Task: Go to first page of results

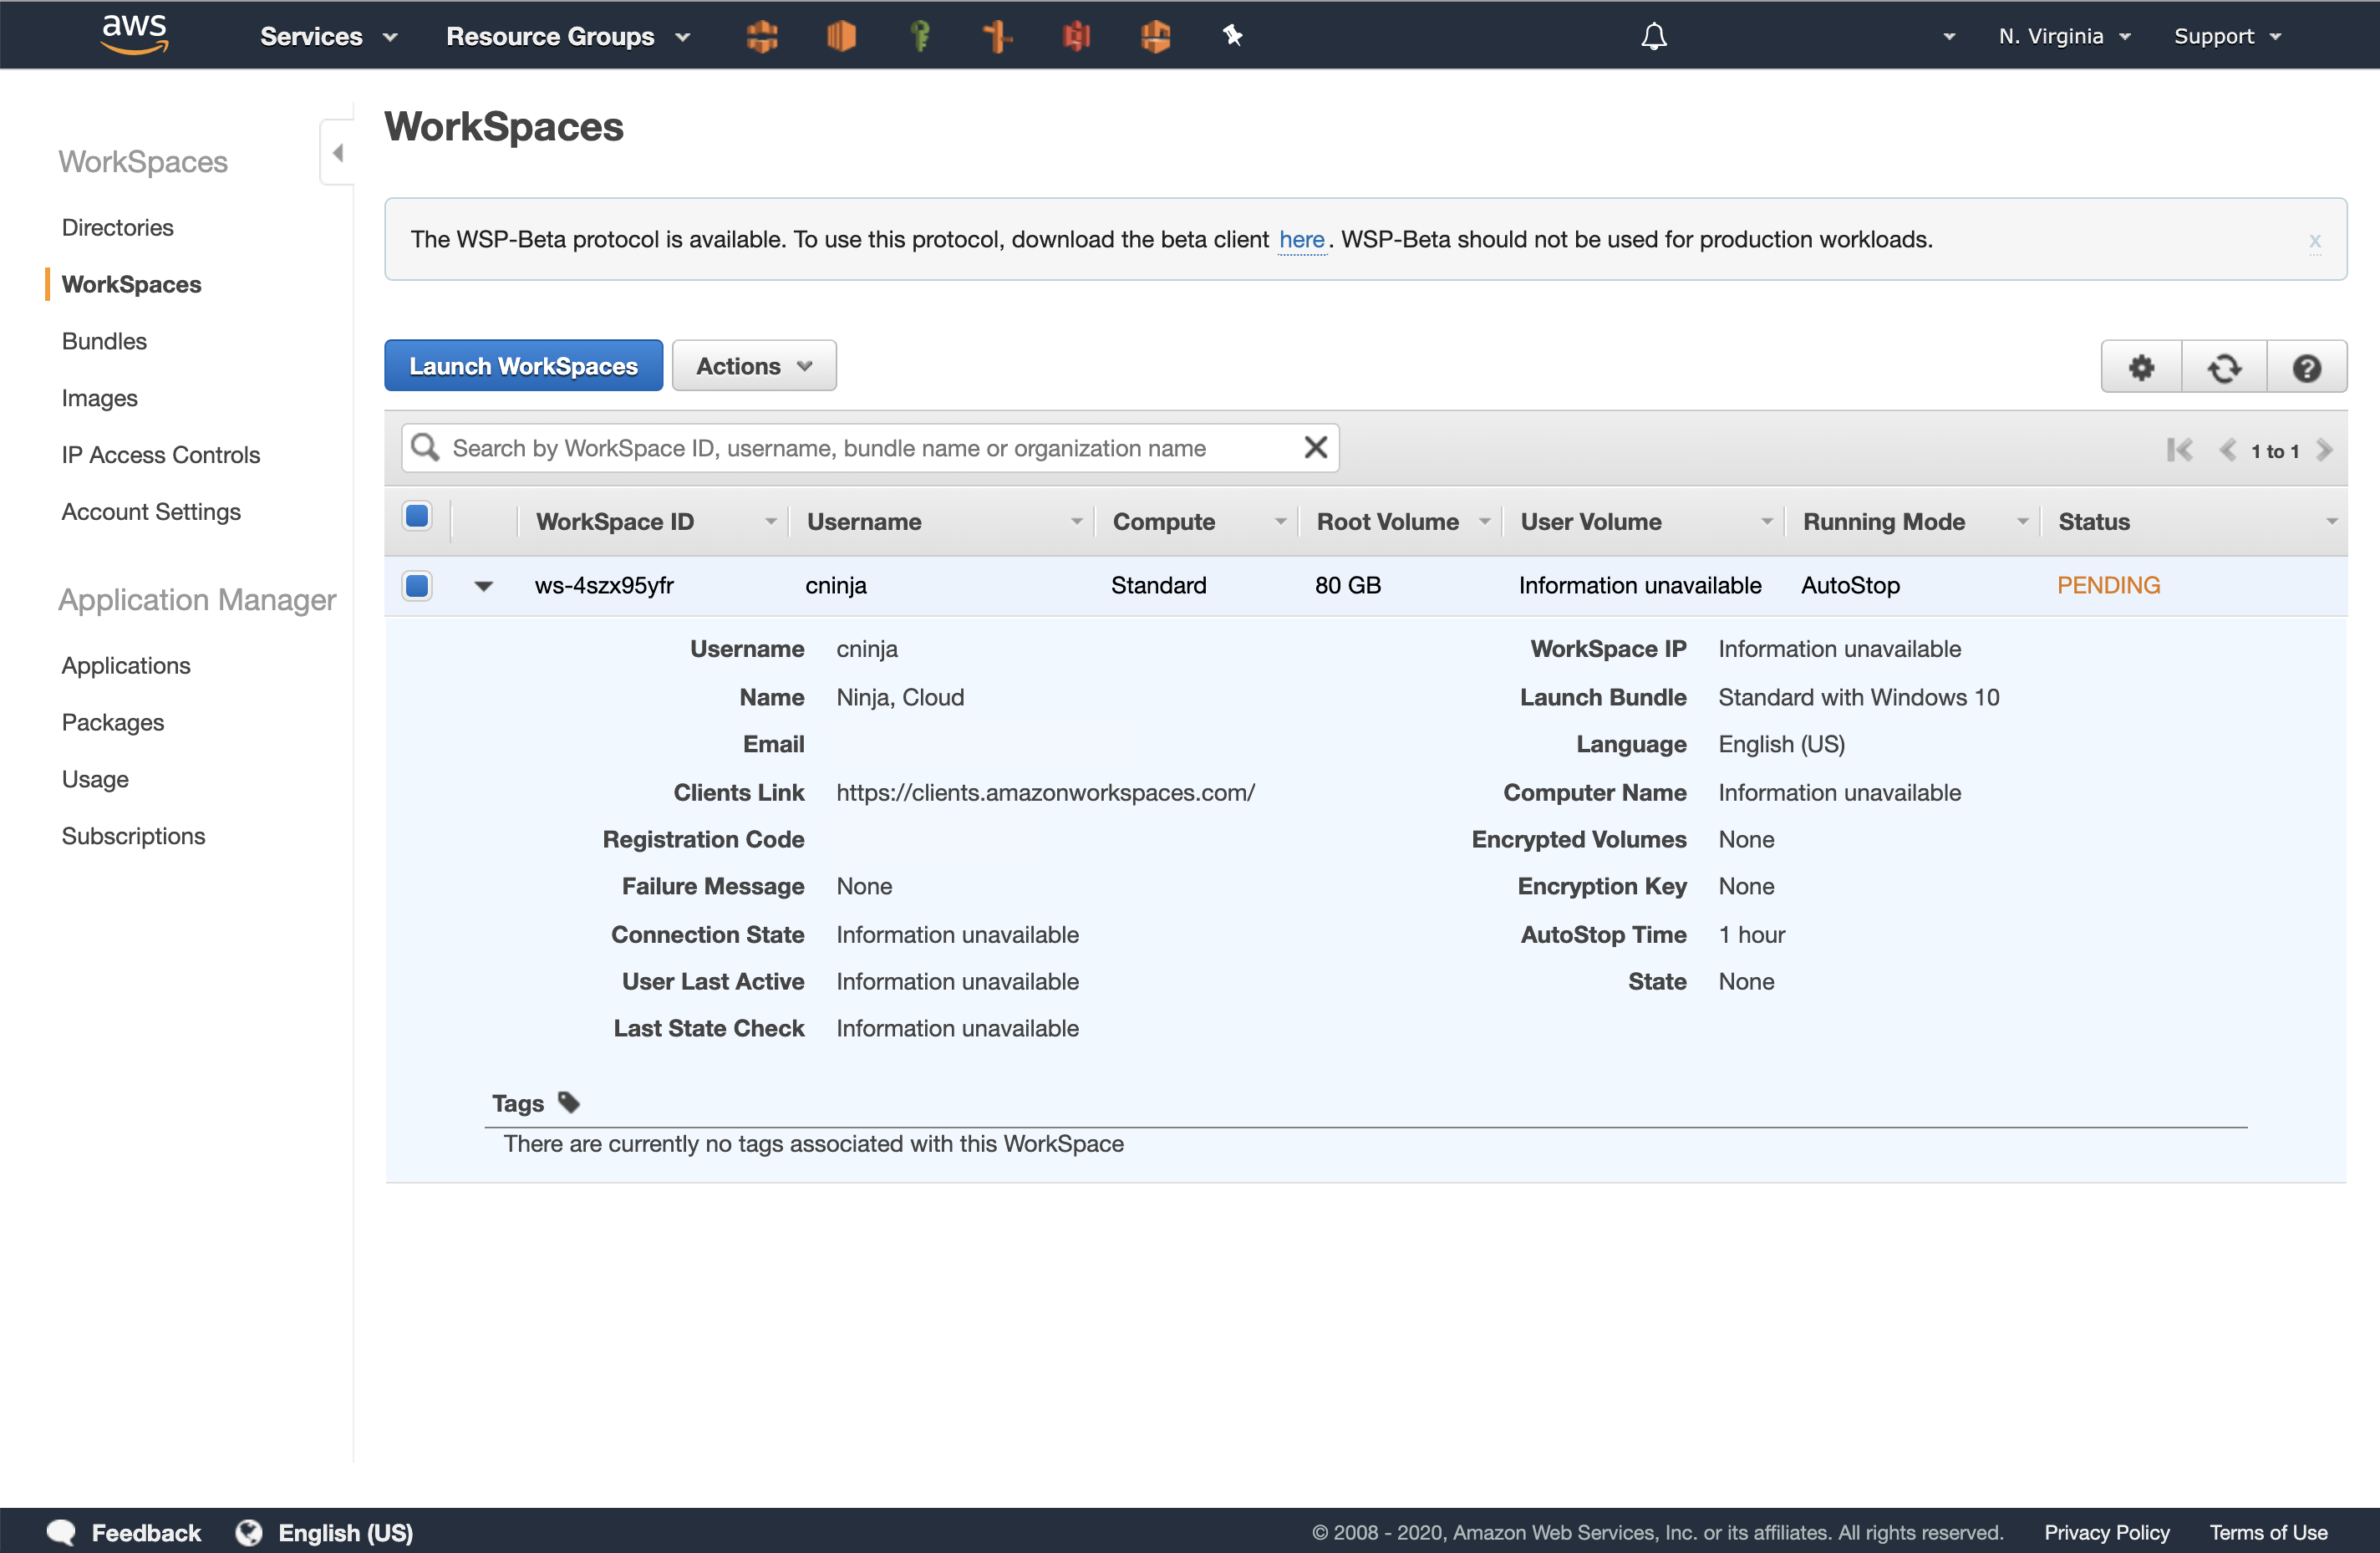Action: coord(2180,450)
